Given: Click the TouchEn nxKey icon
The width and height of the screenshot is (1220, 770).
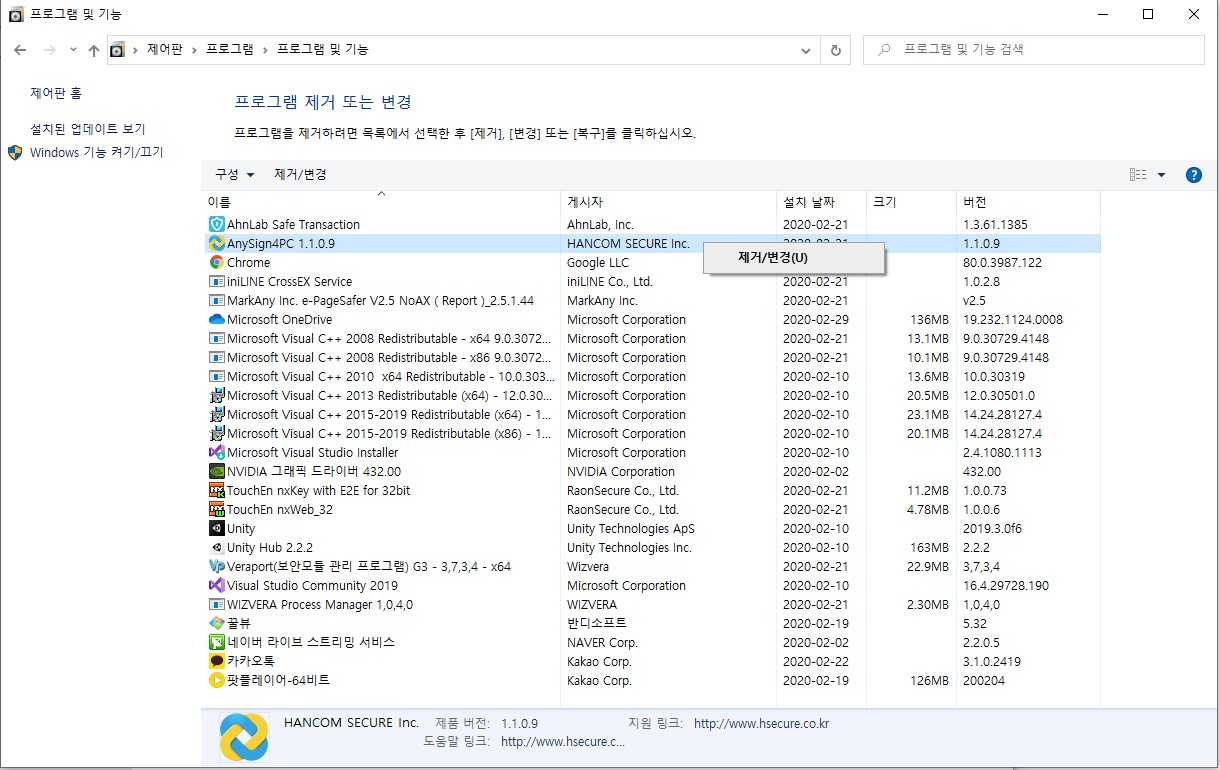Looking at the screenshot, I should (x=217, y=491).
